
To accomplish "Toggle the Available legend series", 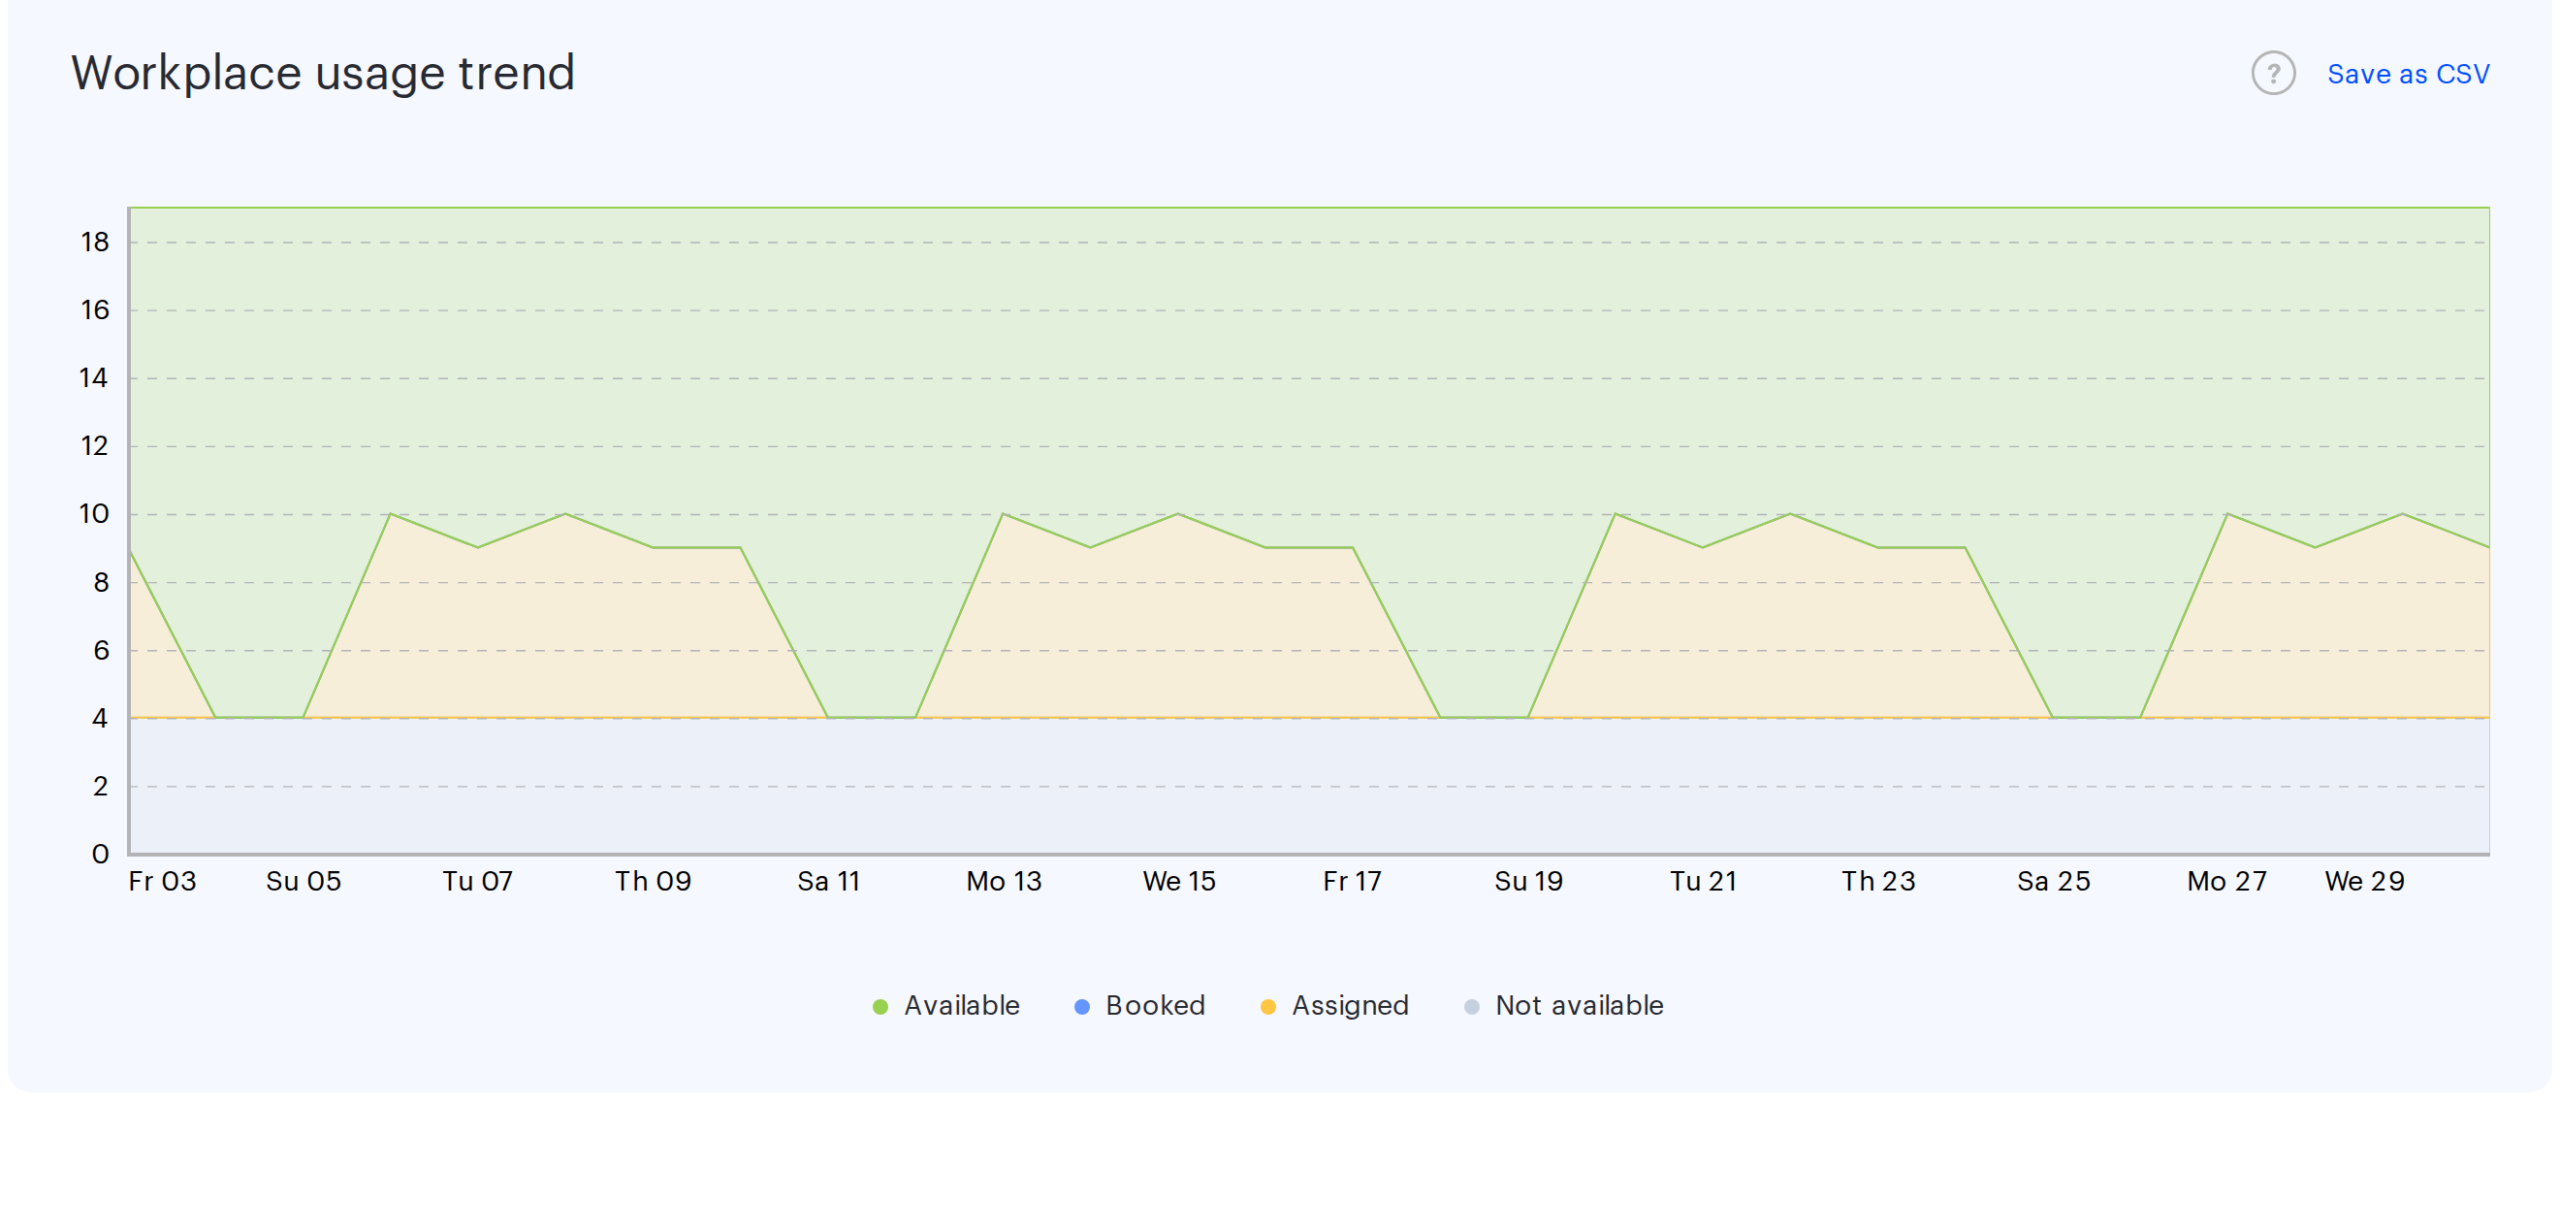I will click(946, 1005).
